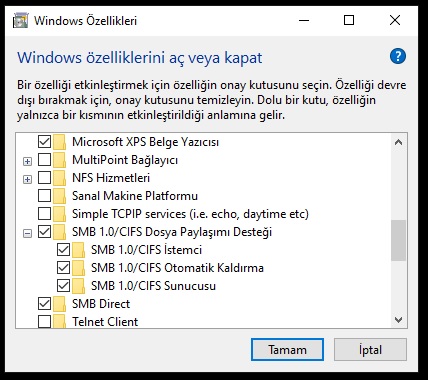Uncheck SMB 1.0/CIFS Otomatik Kaldırma checkbox

(63, 268)
